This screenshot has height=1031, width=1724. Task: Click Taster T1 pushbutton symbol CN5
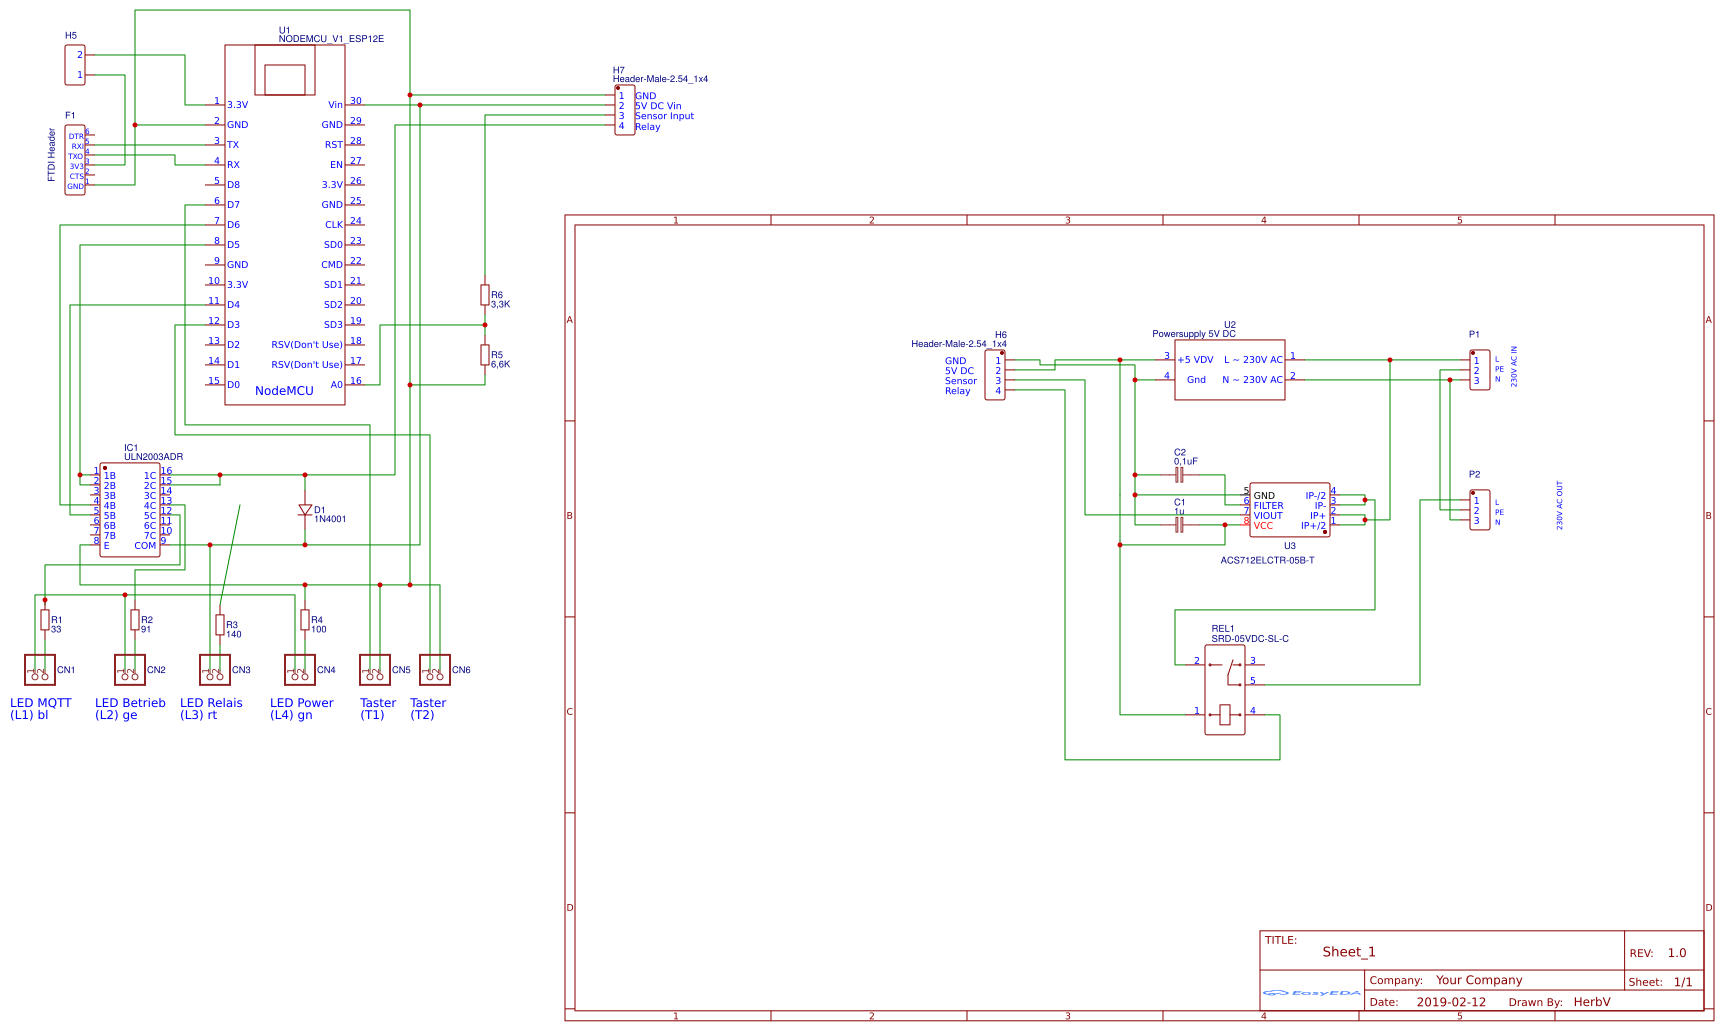374,670
